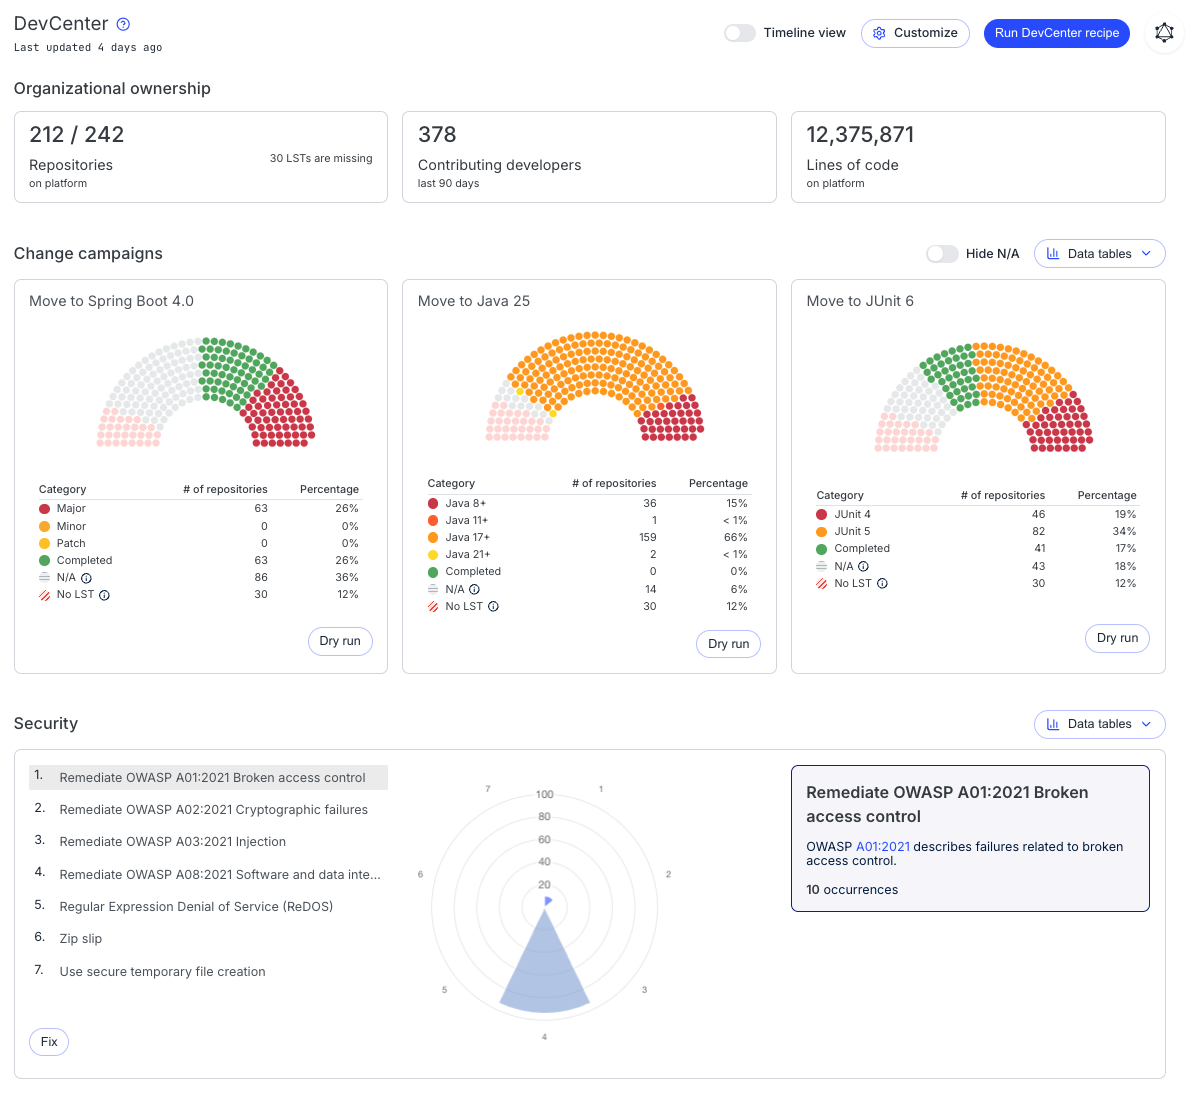Click Dry run for Move to Java 25
1193x1099 pixels.
pyautogui.click(x=728, y=644)
